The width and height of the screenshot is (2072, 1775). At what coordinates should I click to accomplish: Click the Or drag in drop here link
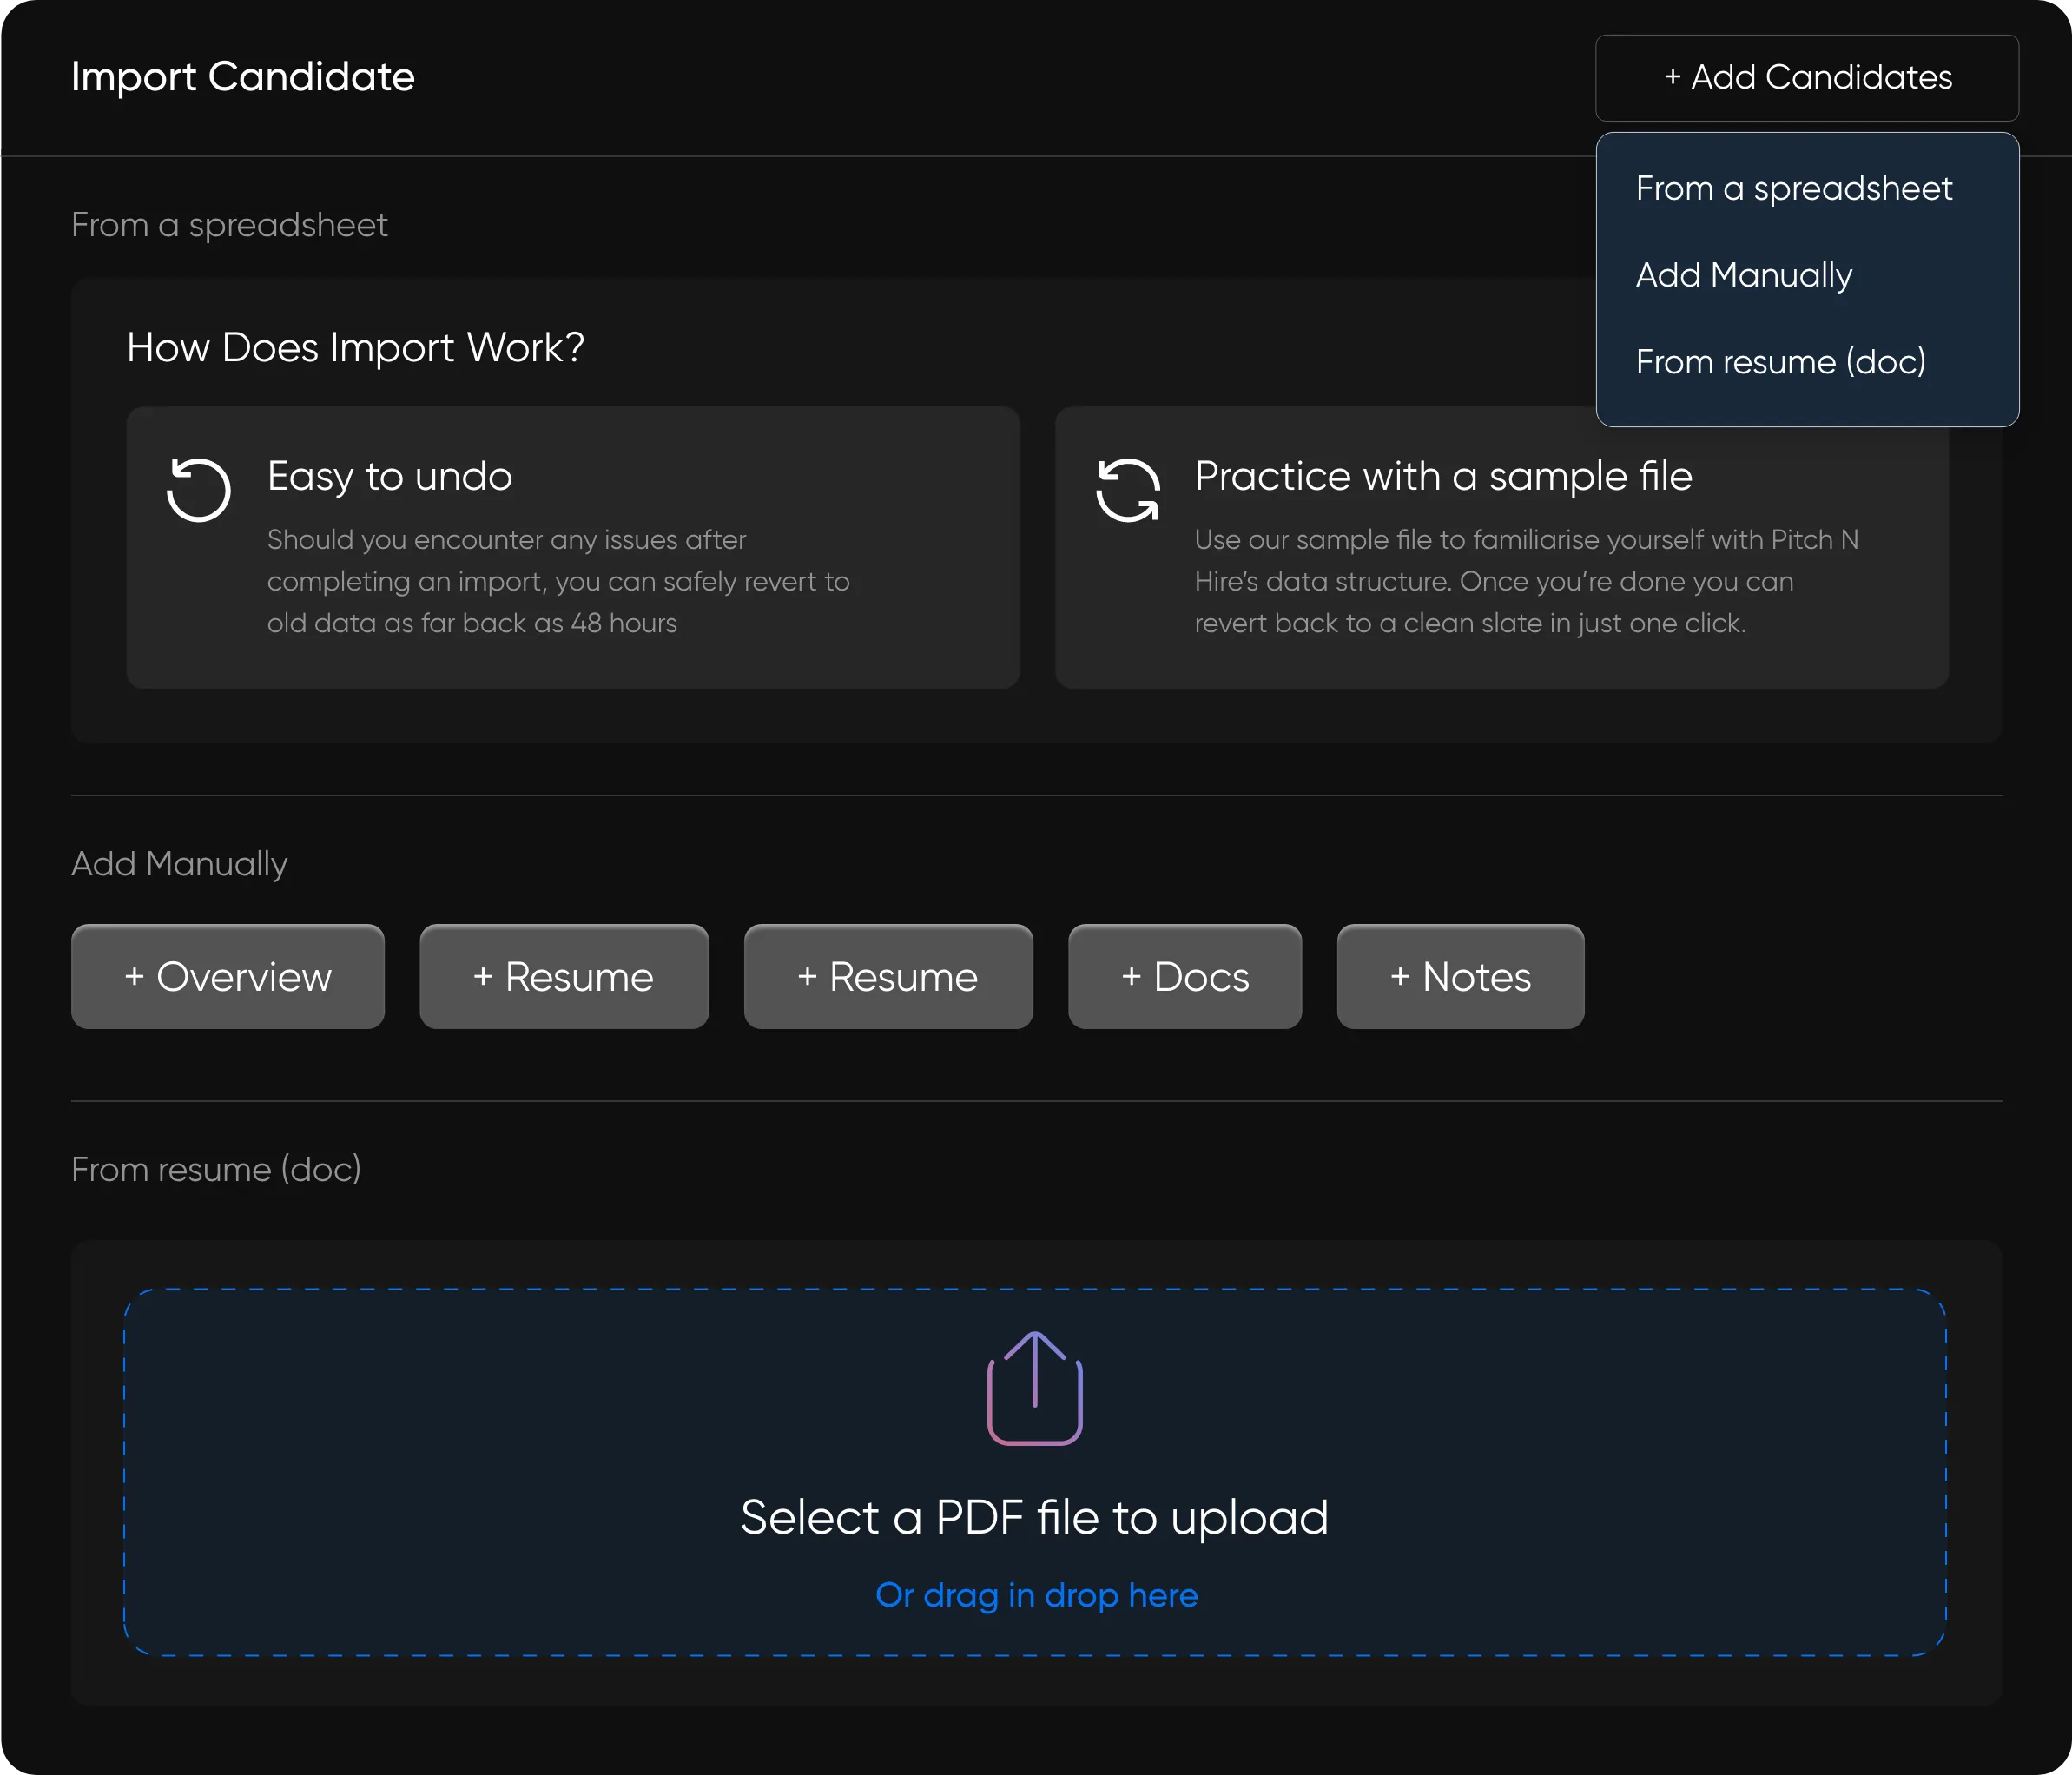point(1036,1596)
